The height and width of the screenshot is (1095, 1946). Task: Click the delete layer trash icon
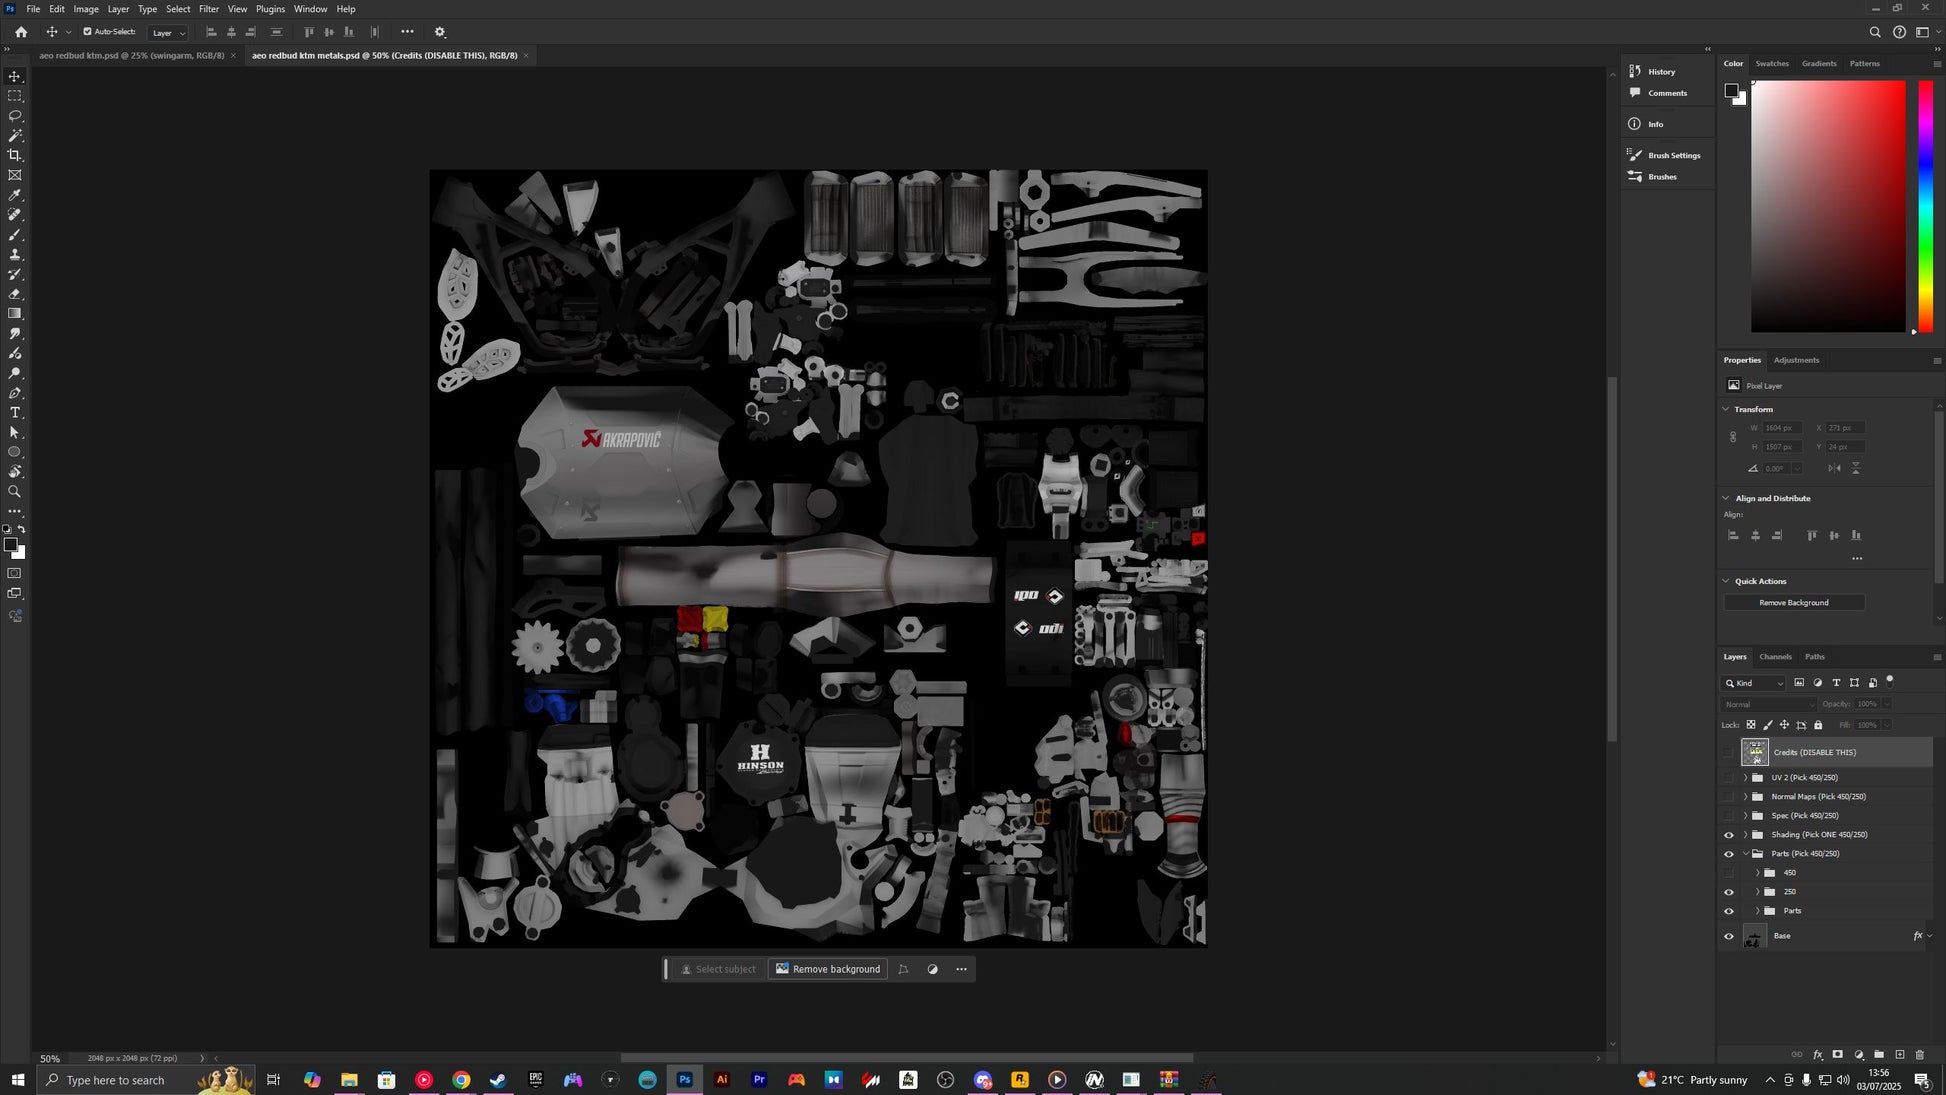pos(1919,1055)
